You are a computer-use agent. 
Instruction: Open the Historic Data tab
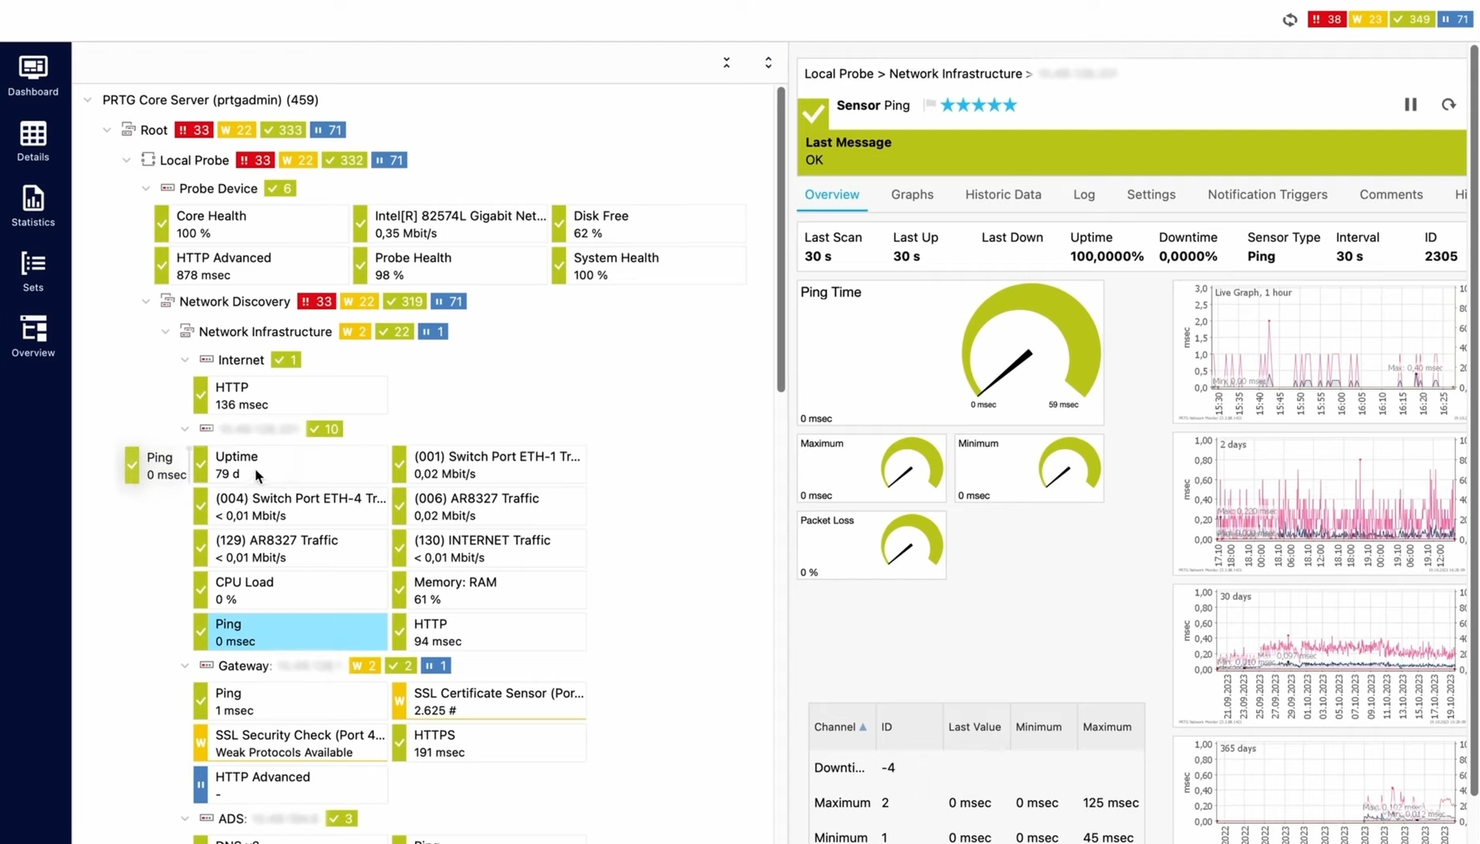[1003, 194]
